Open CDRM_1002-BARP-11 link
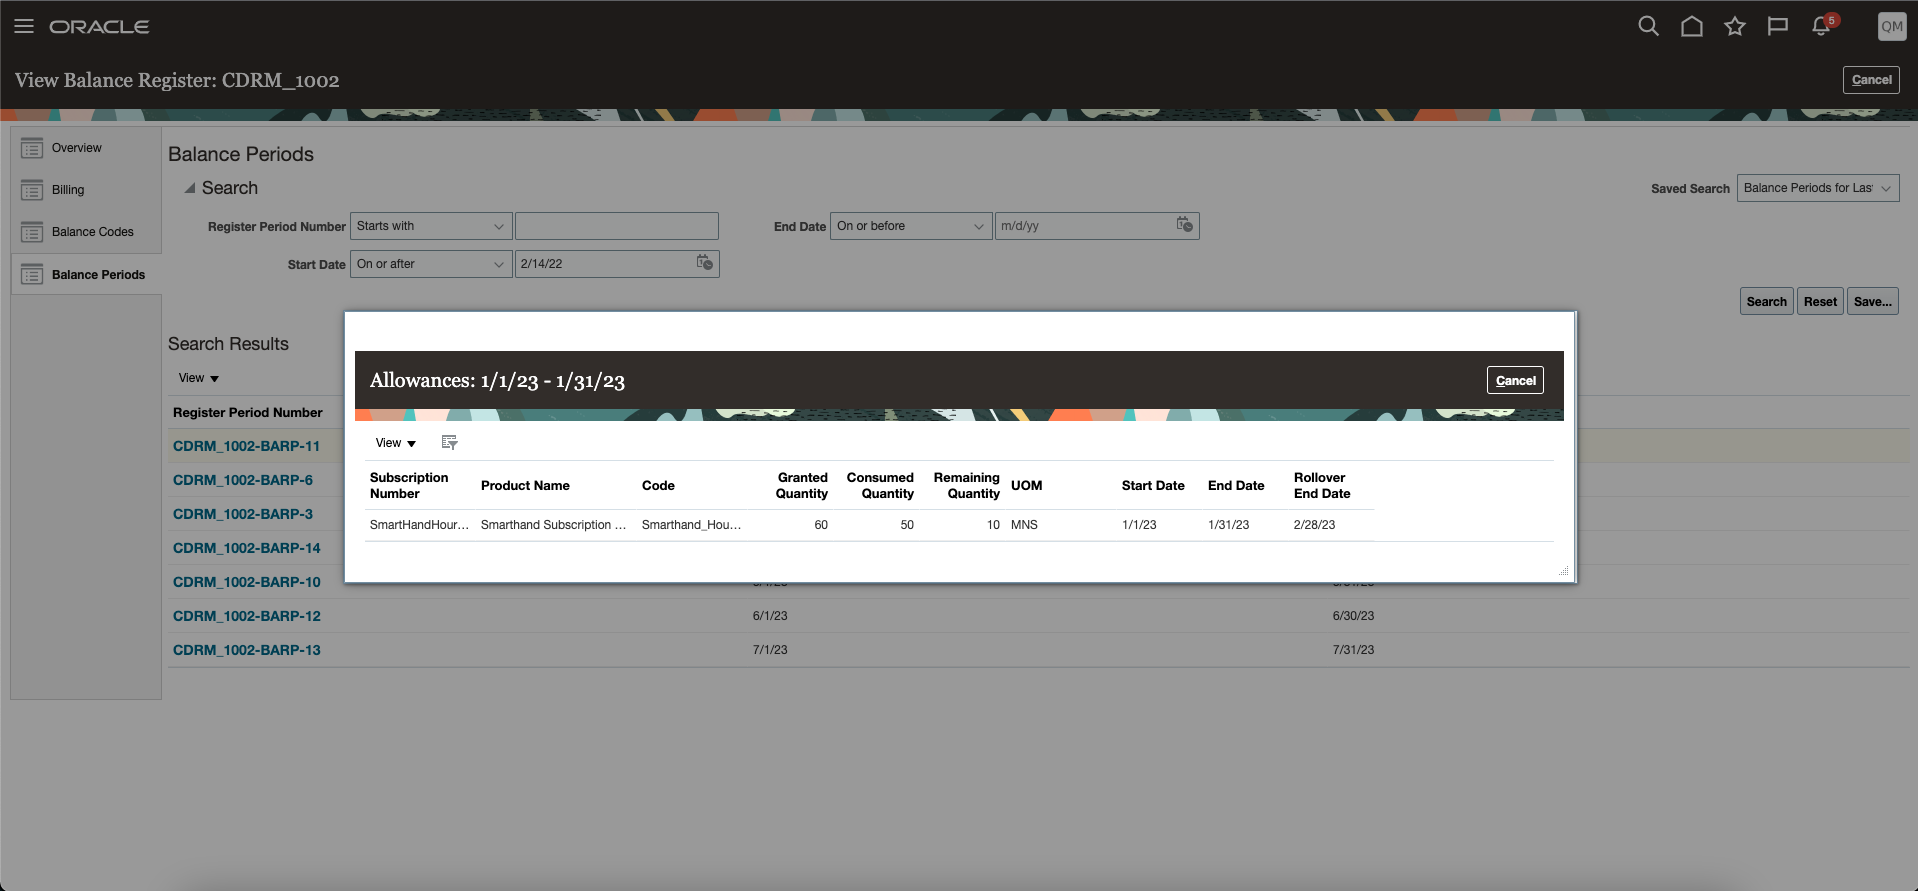The image size is (1918, 891). pos(246,446)
